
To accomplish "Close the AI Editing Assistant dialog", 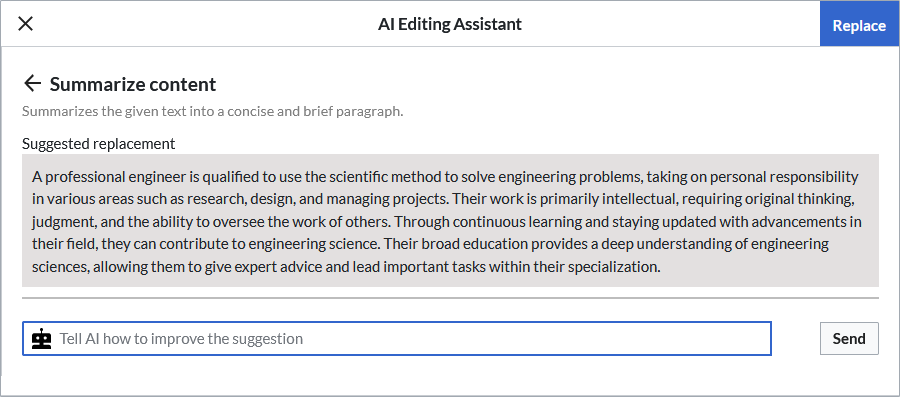I will click(x=26, y=24).
